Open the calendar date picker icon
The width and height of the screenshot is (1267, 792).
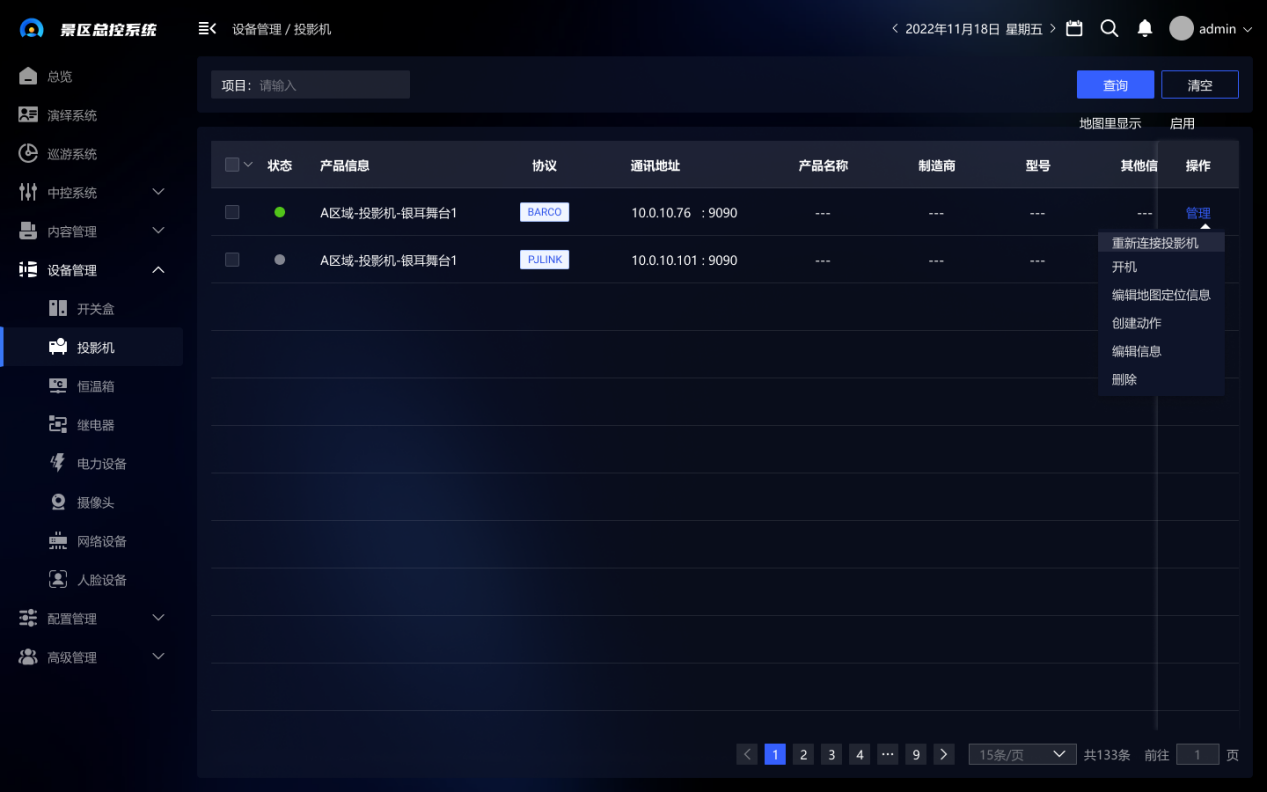[1074, 29]
